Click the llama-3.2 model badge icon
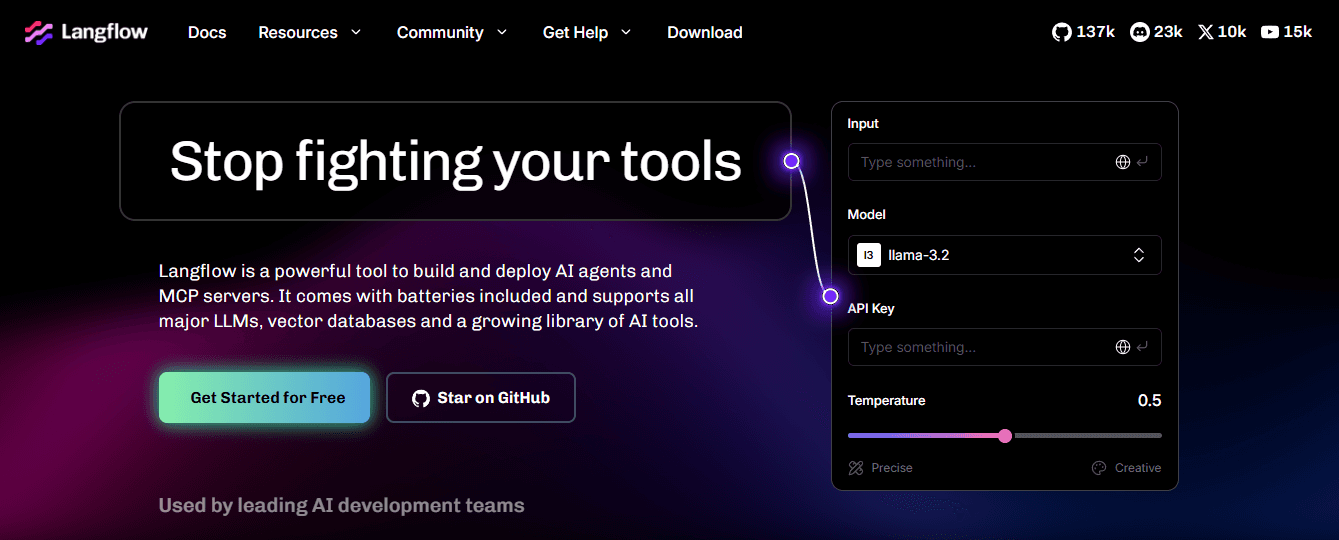The width and height of the screenshot is (1339, 540). tap(869, 255)
